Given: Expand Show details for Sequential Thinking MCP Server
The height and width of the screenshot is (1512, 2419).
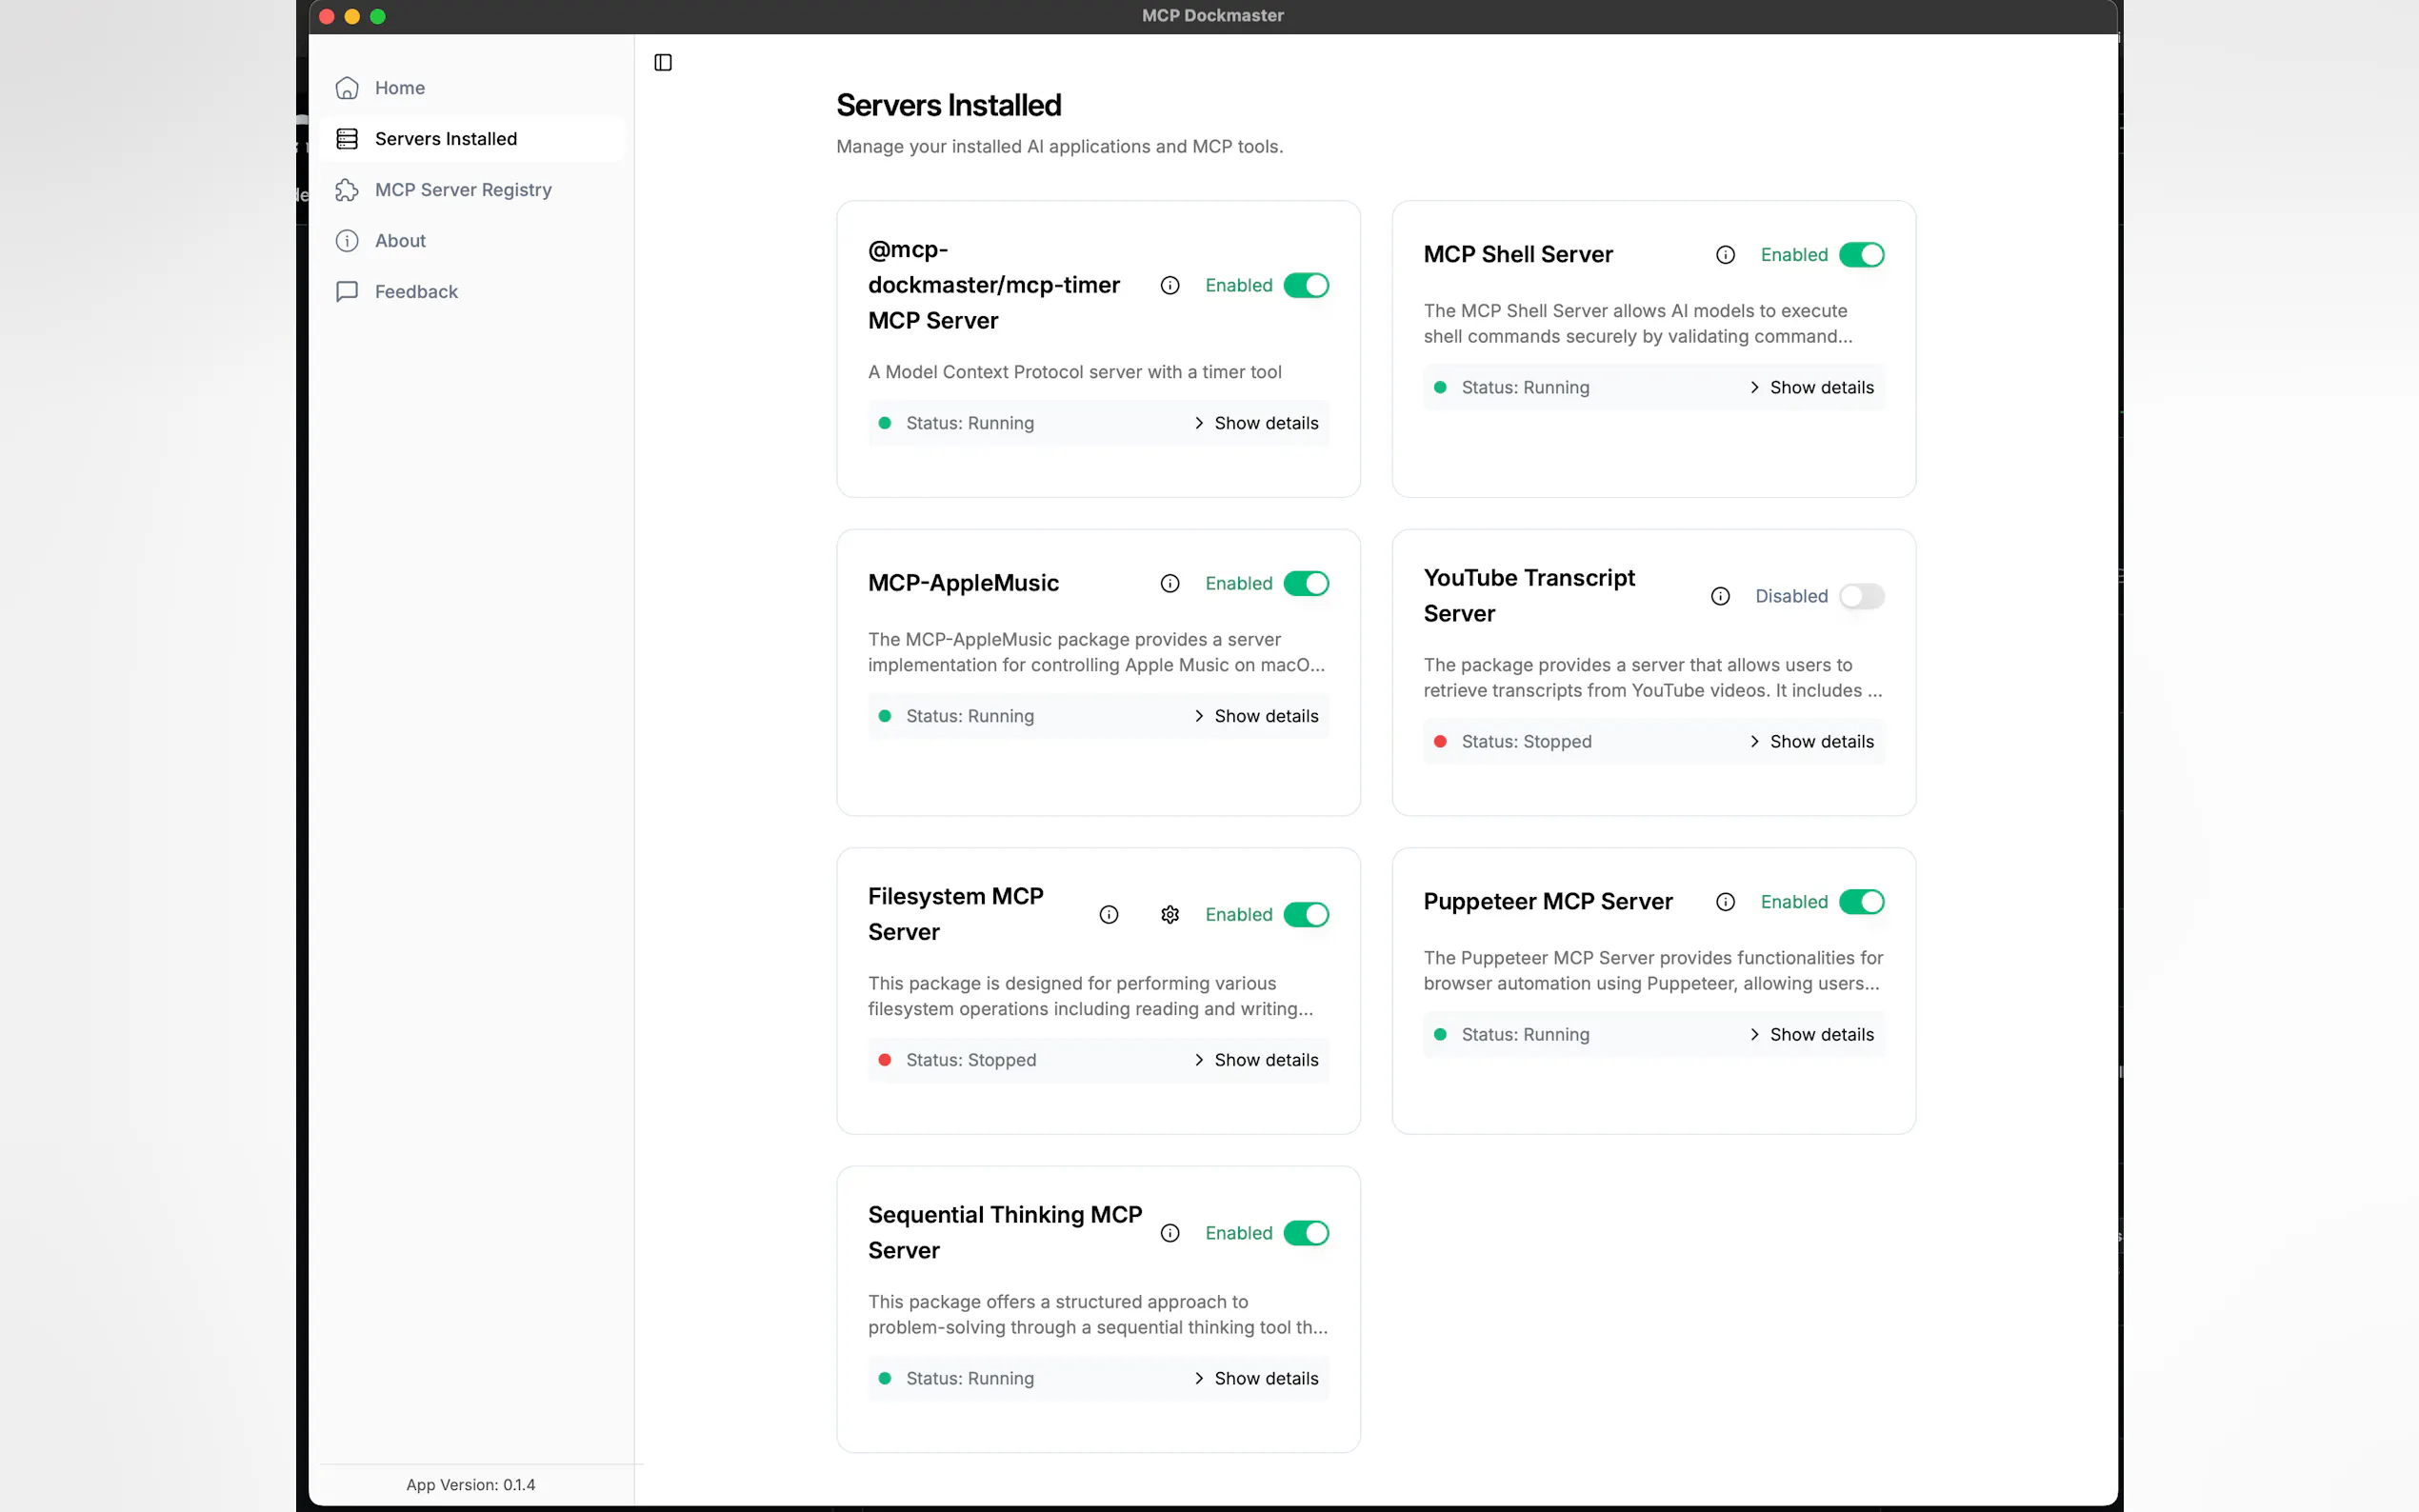Looking at the screenshot, I should 1256,1378.
